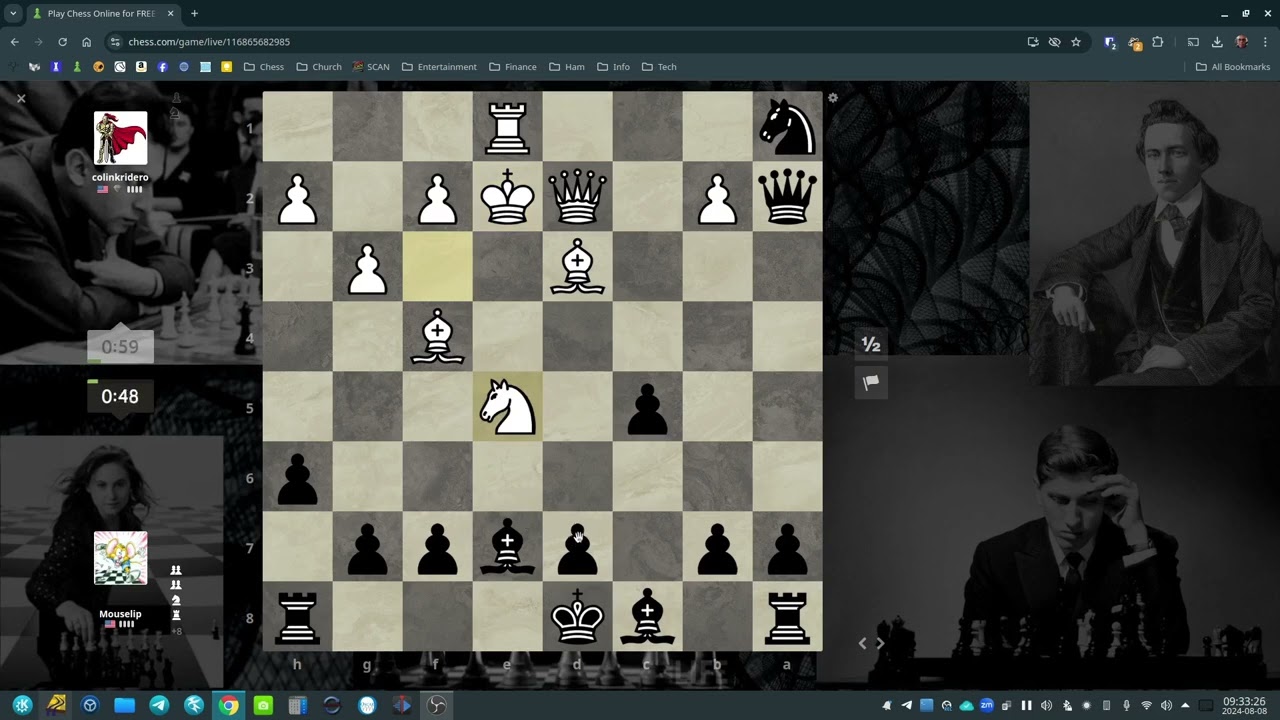
Task: Reload the chess.com page
Action: click(x=62, y=42)
